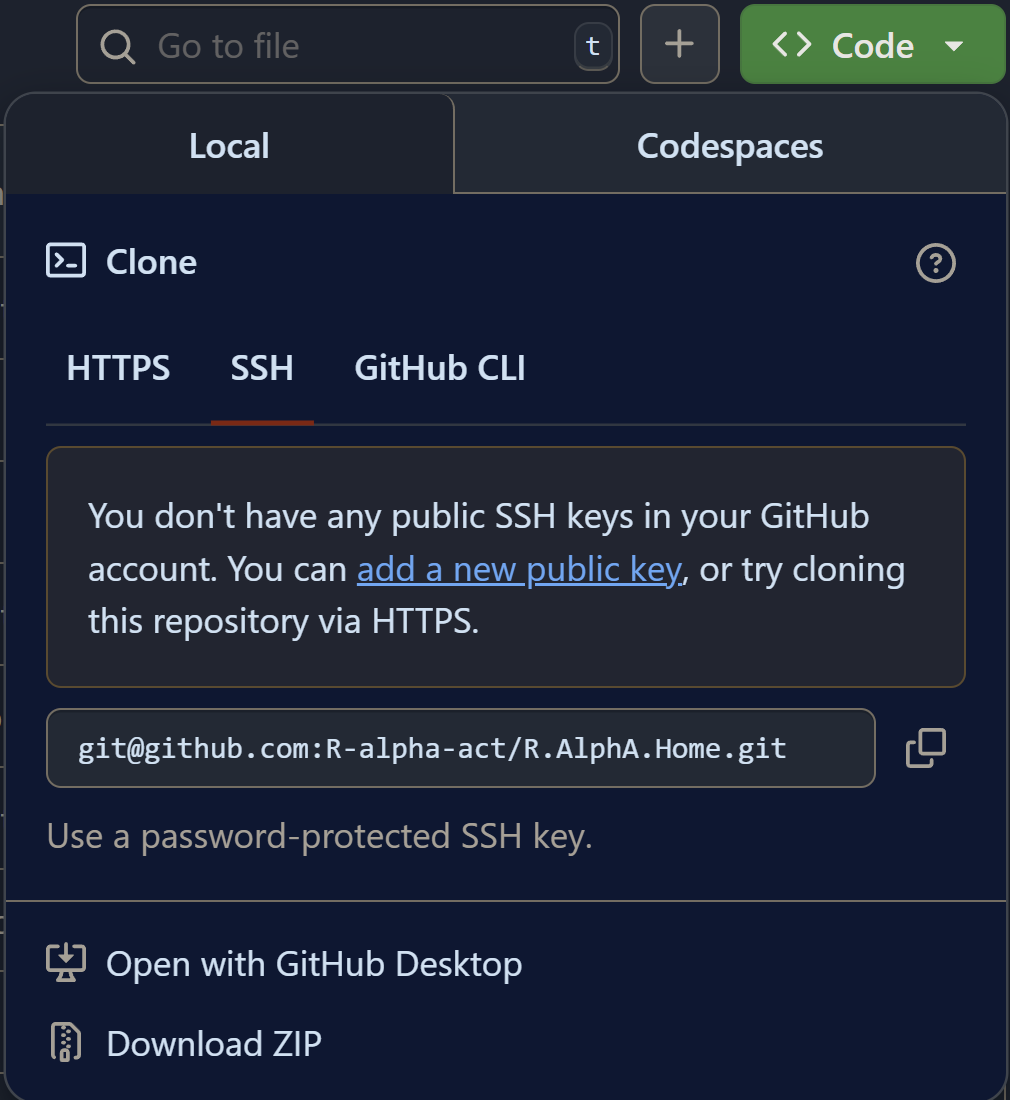Viewport: 1010px width, 1100px height.
Task: Switch to the Codespaces tab
Action: point(730,146)
